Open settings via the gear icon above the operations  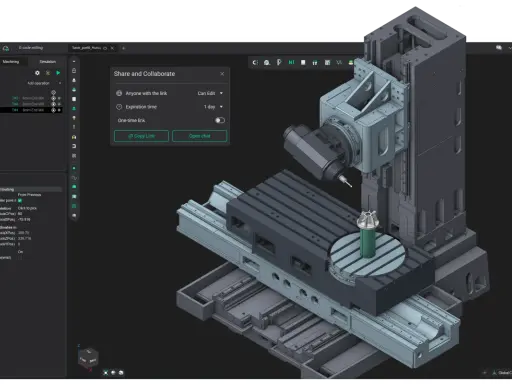37,73
